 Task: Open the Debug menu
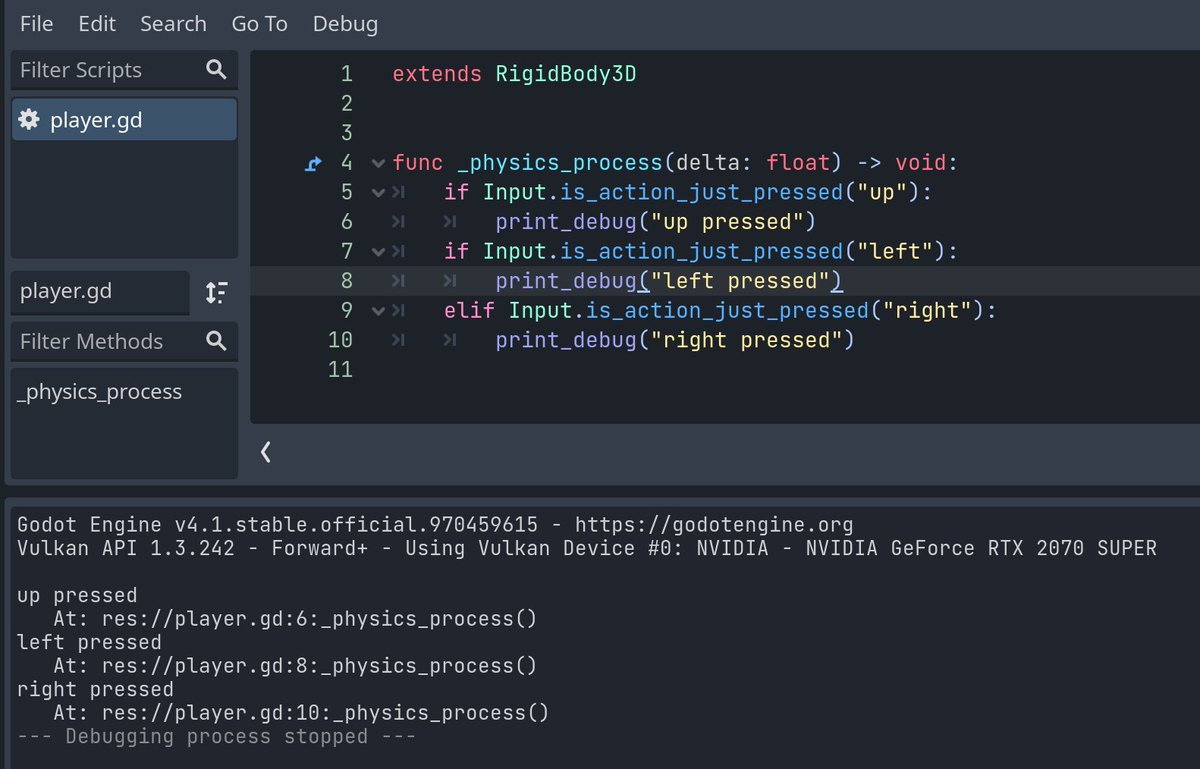[345, 24]
